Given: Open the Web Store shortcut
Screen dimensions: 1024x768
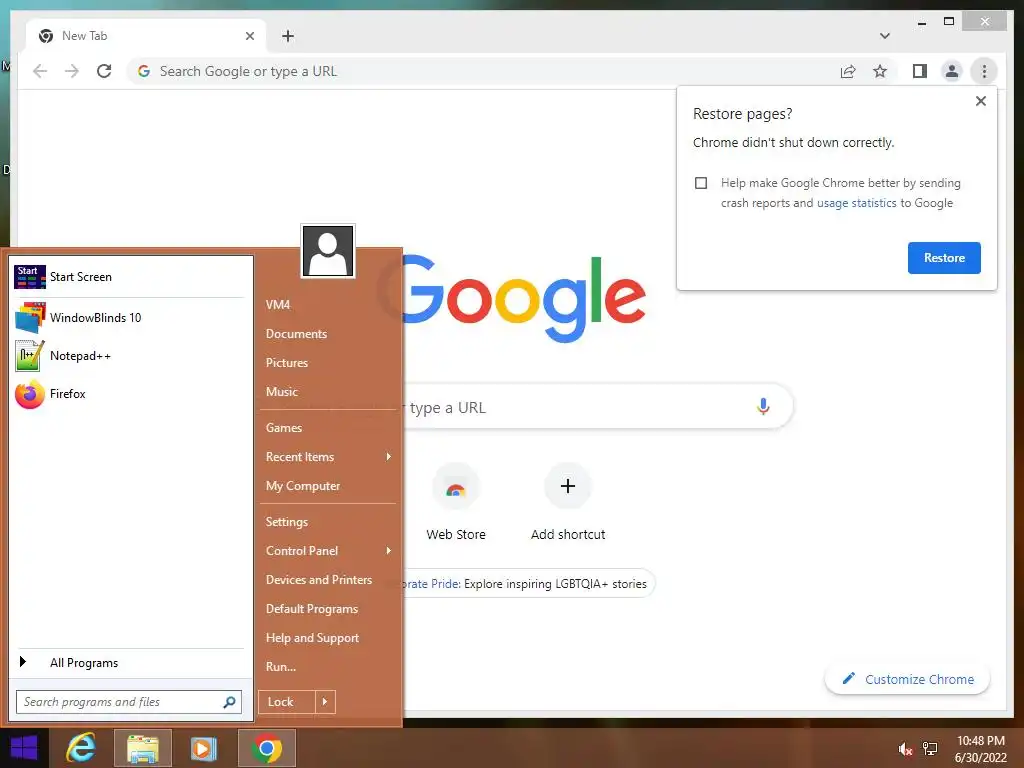Looking at the screenshot, I should click(456, 502).
